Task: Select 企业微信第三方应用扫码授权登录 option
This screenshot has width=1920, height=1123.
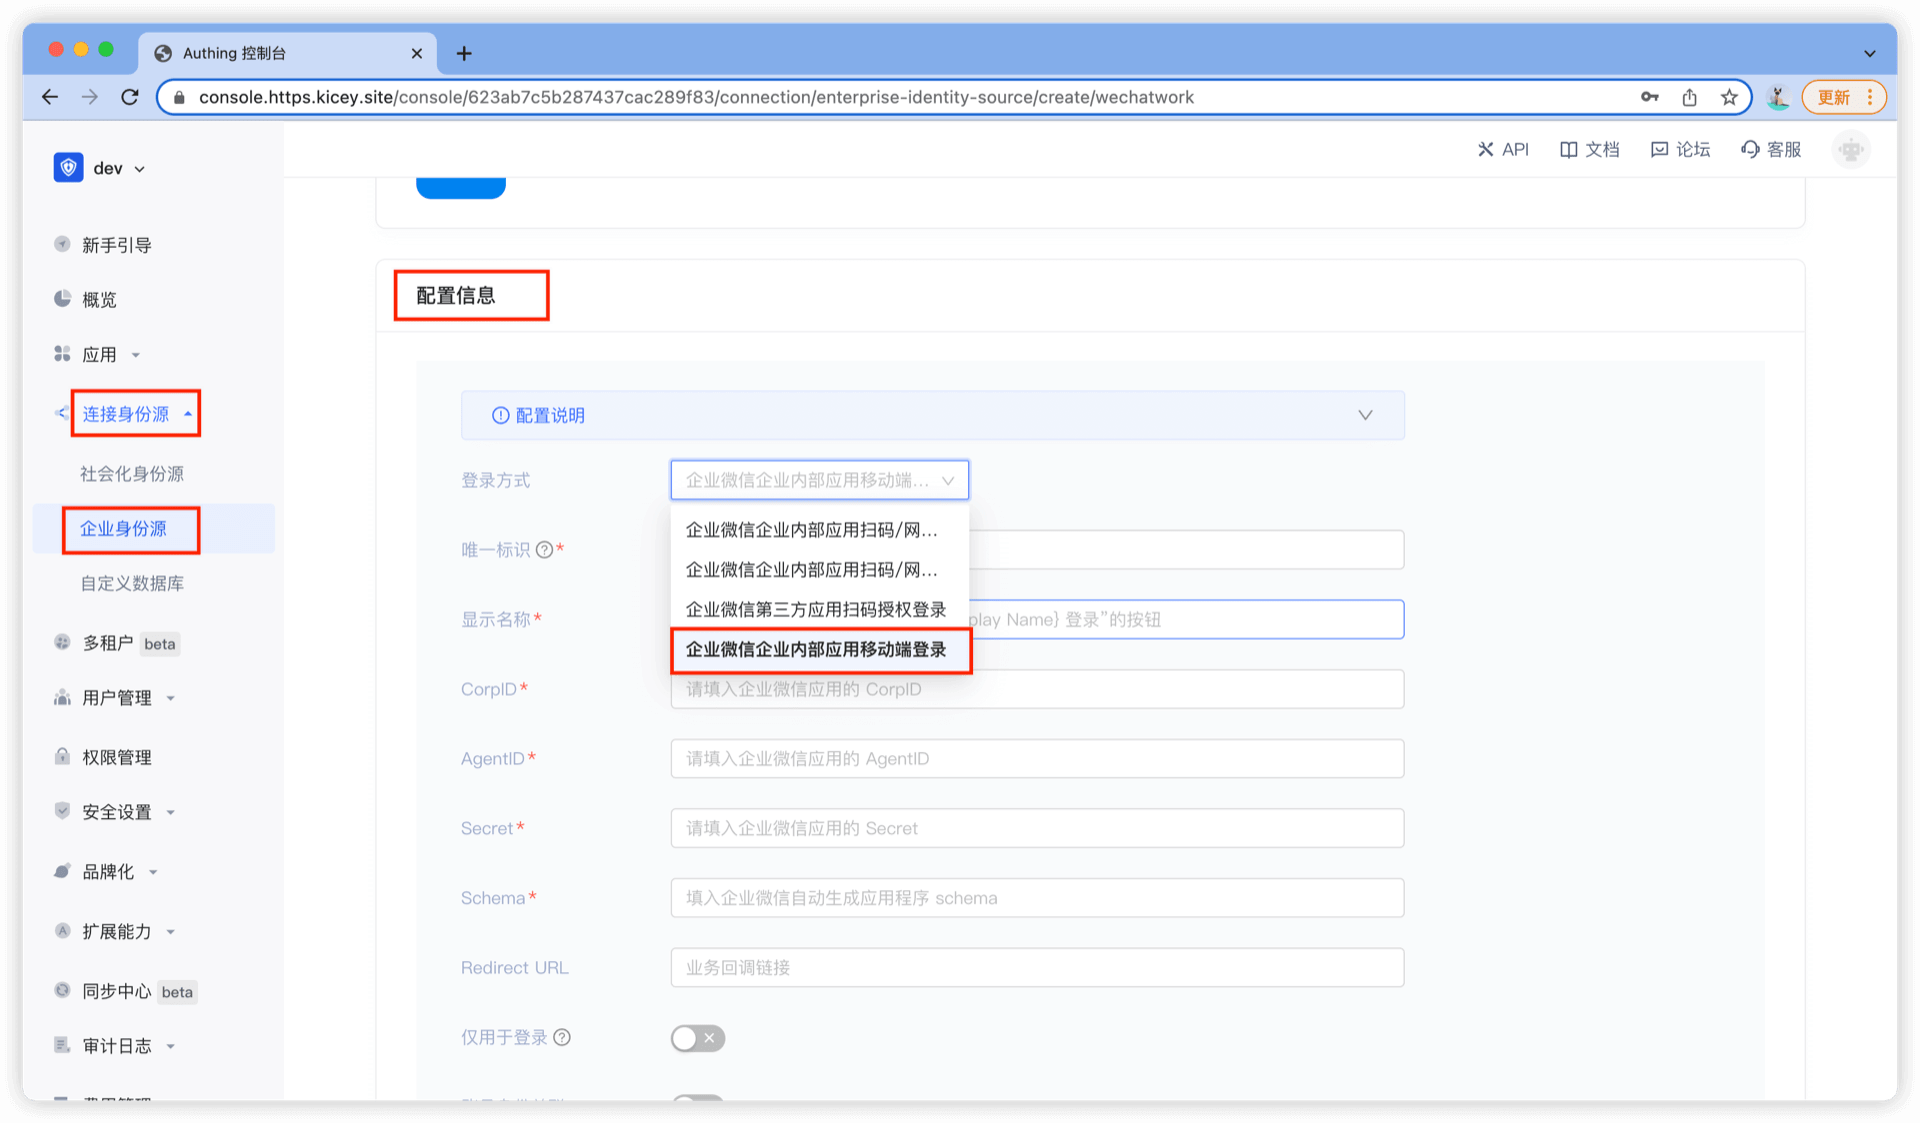Action: [815, 610]
